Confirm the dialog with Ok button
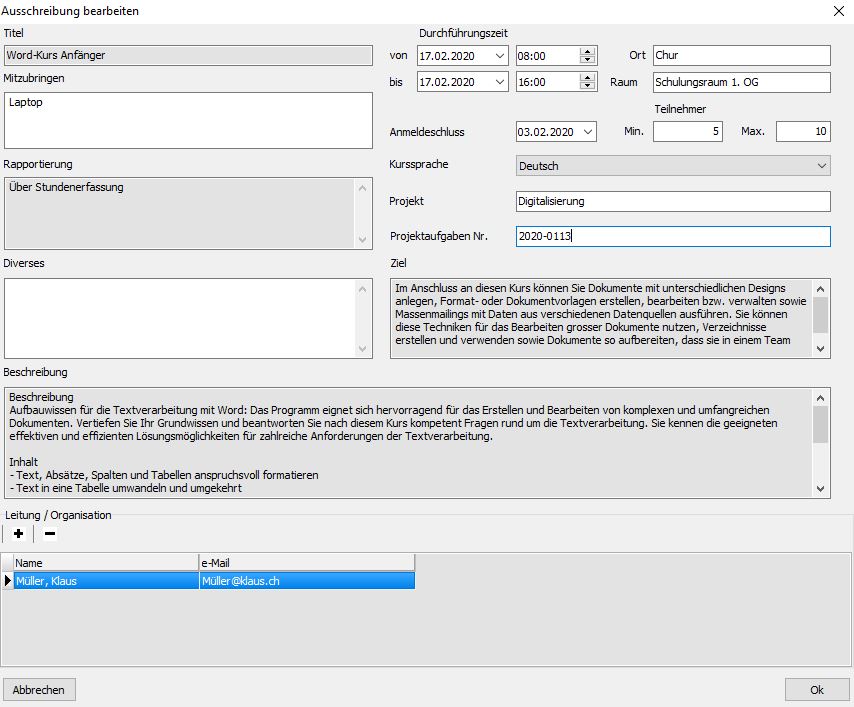Viewport: 854px width, 707px height. pos(816,689)
